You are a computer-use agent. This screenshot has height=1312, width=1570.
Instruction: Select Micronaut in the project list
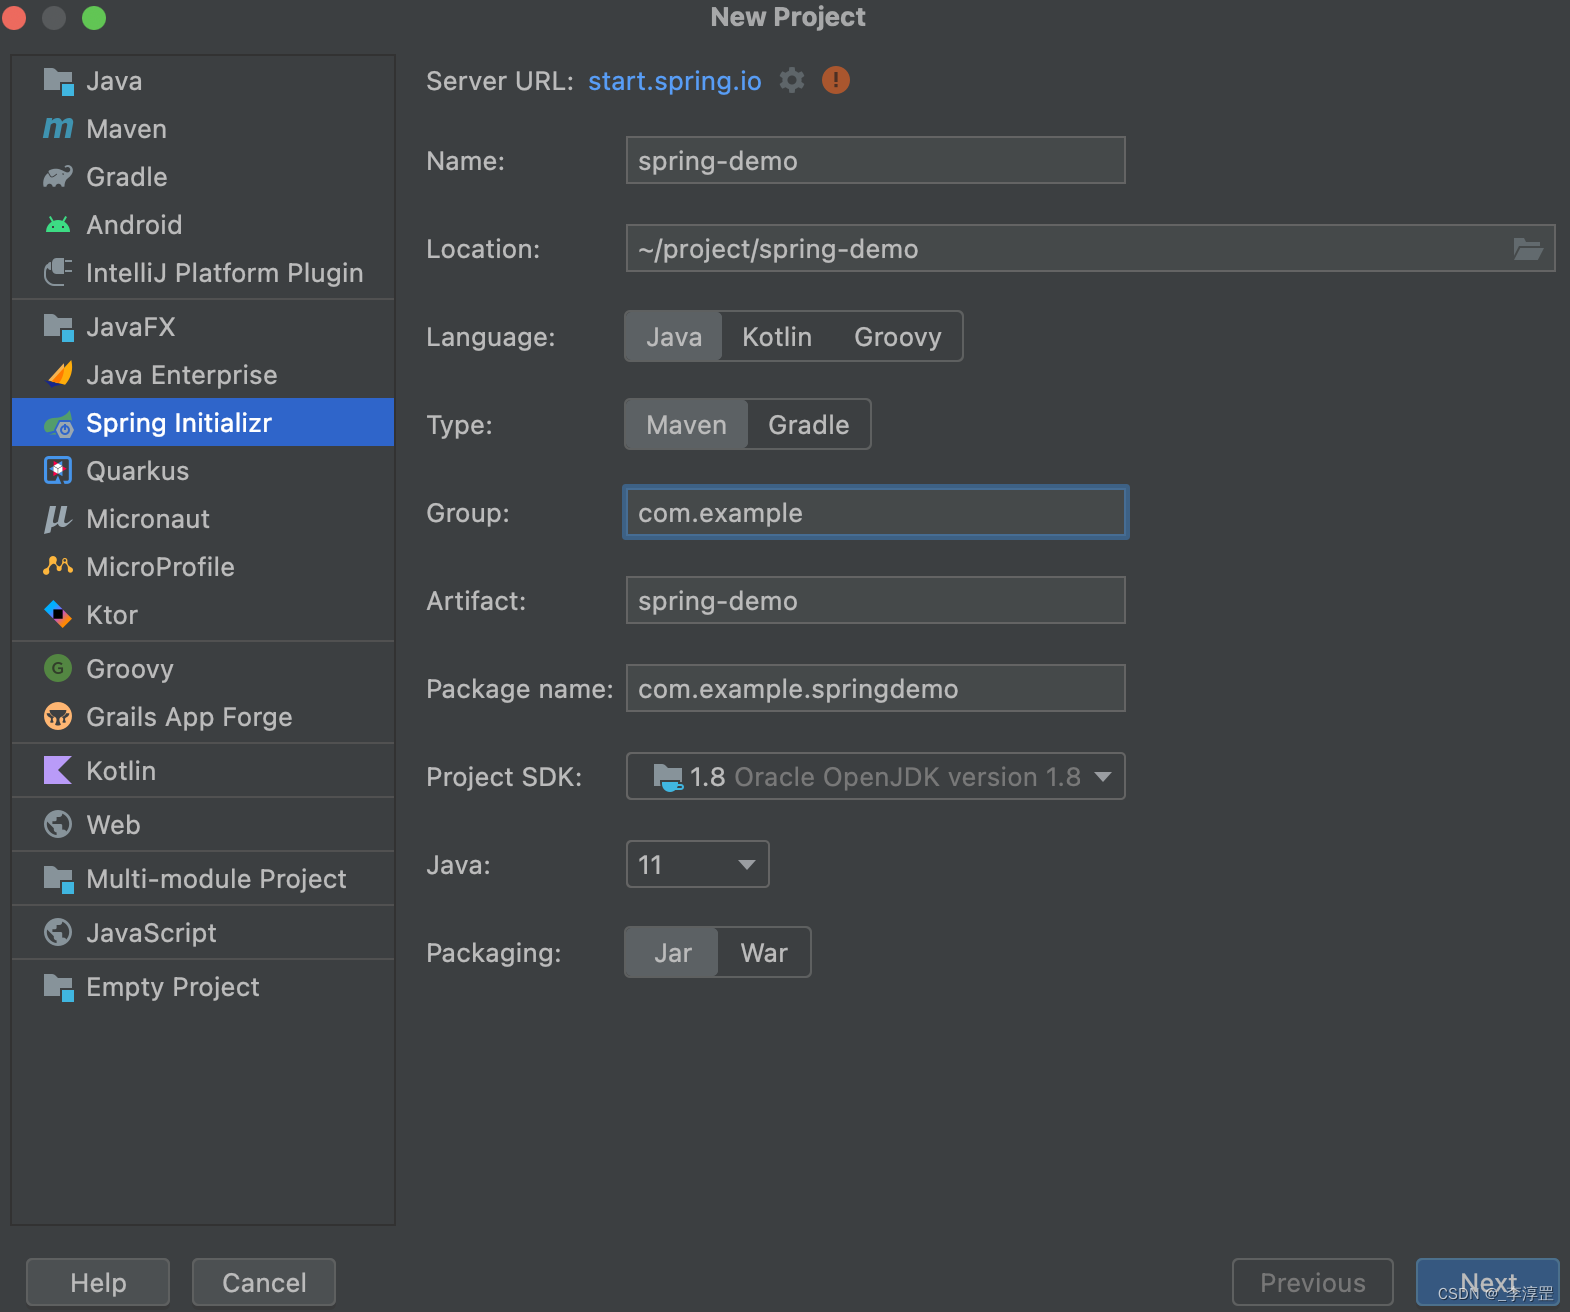point(203,519)
